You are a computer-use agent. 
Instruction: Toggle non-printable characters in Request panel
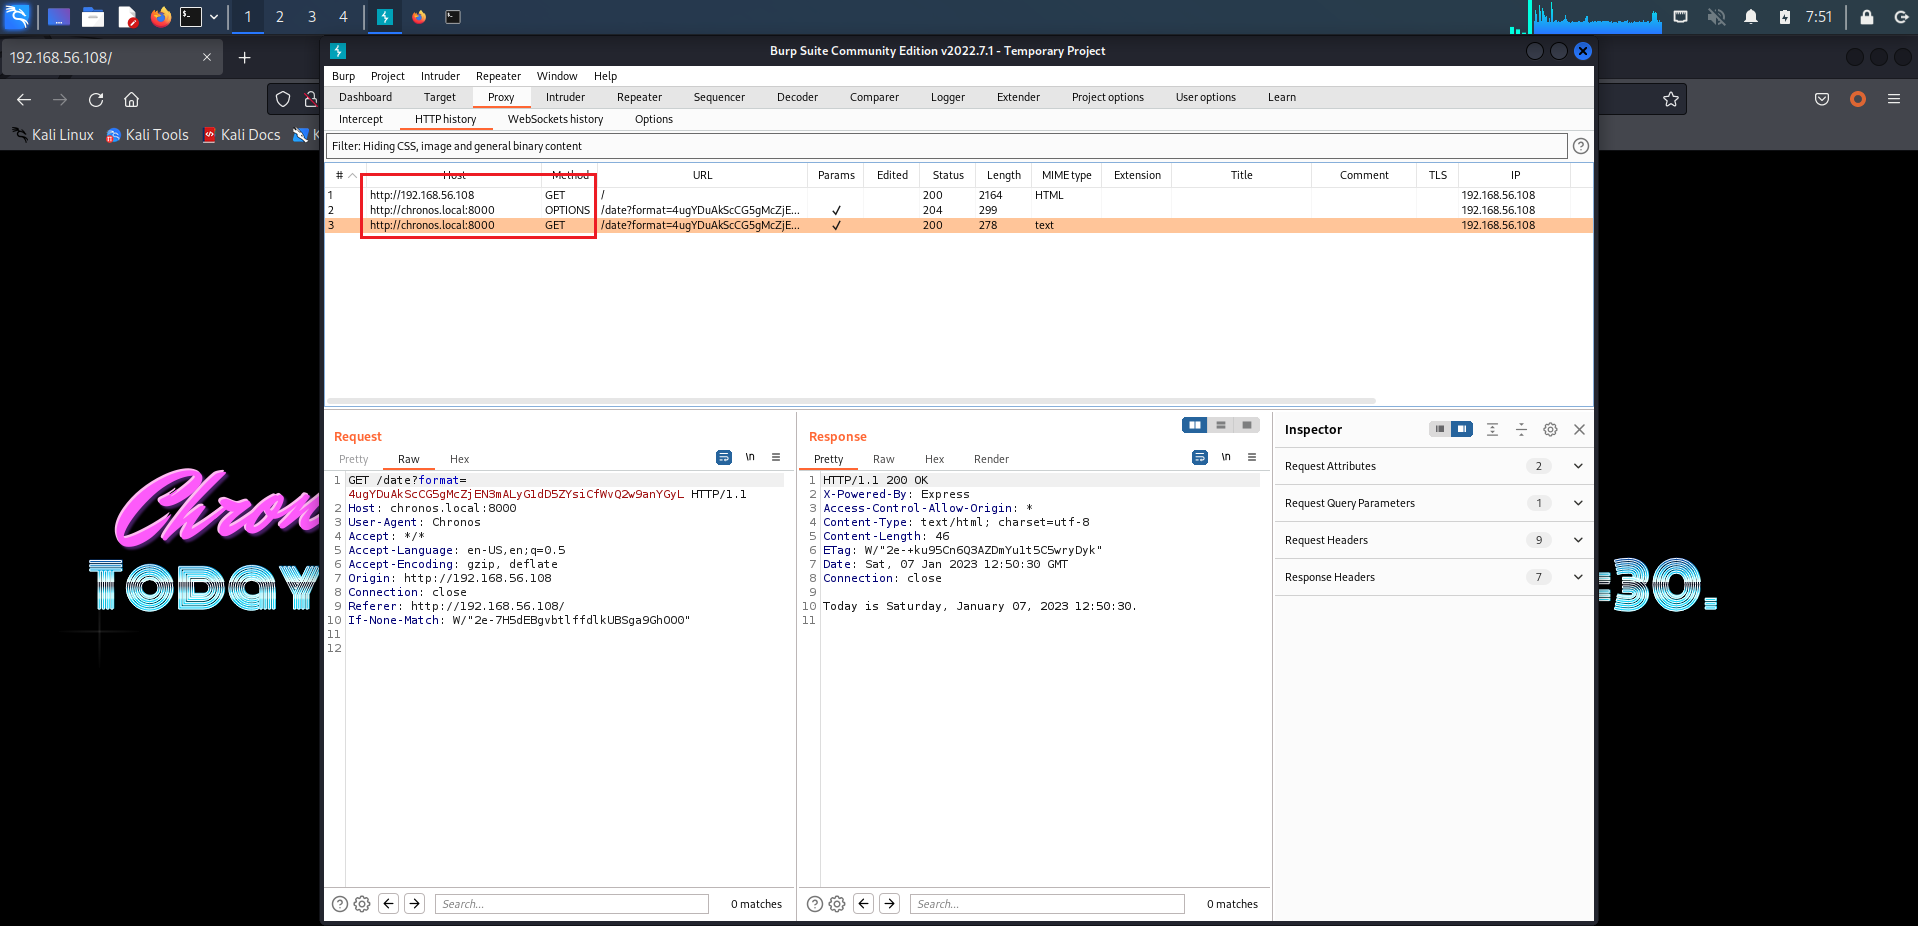750,457
